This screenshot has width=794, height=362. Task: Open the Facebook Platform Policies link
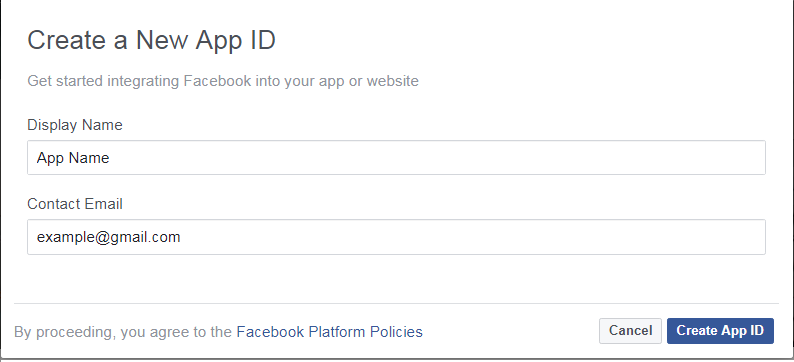[330, 332]
